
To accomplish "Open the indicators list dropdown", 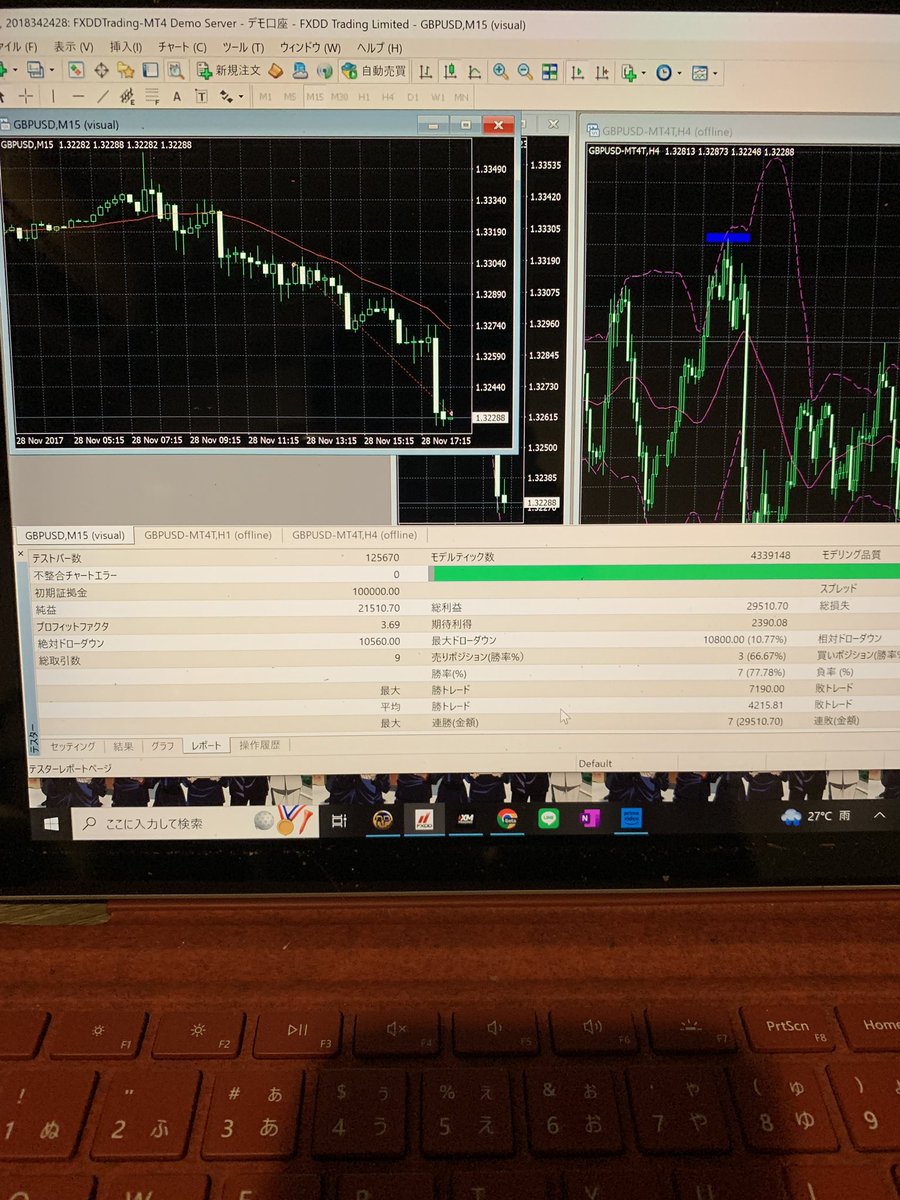I will tap(631, 72).
